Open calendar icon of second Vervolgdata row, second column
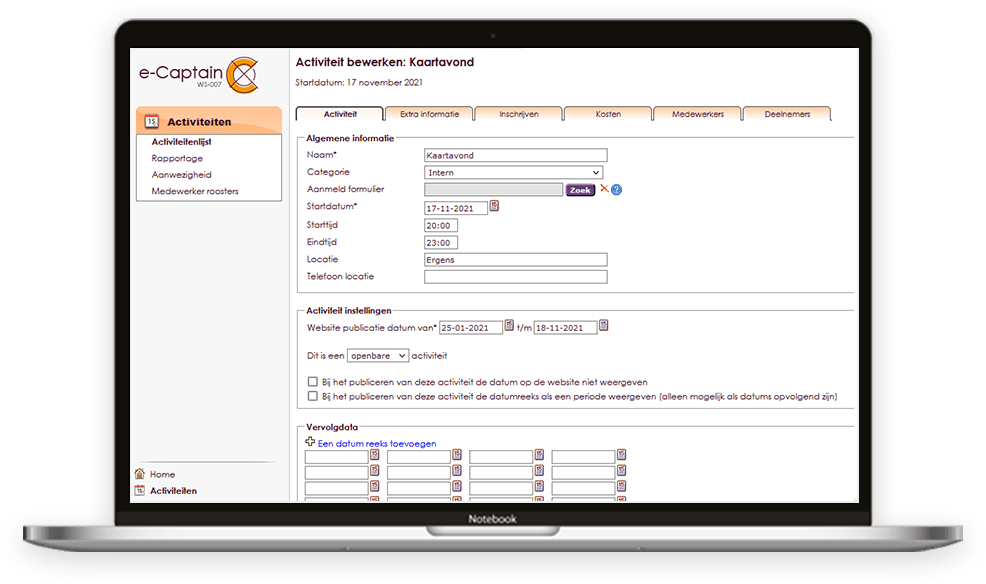The width and height of the screenshot is (986, 584). coord(457,470)
